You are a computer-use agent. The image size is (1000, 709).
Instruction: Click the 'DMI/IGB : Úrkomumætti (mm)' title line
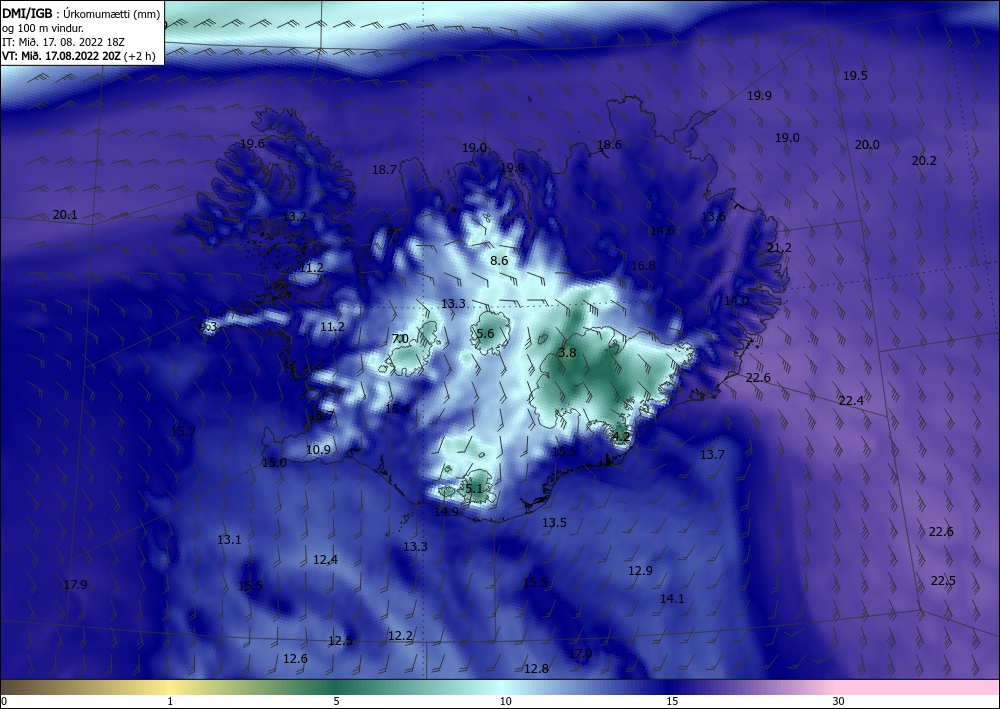click(80, 13)
